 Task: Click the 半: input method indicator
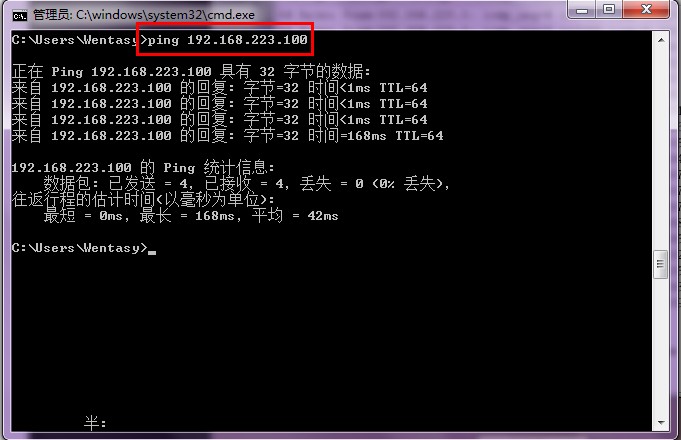[95, 423]
